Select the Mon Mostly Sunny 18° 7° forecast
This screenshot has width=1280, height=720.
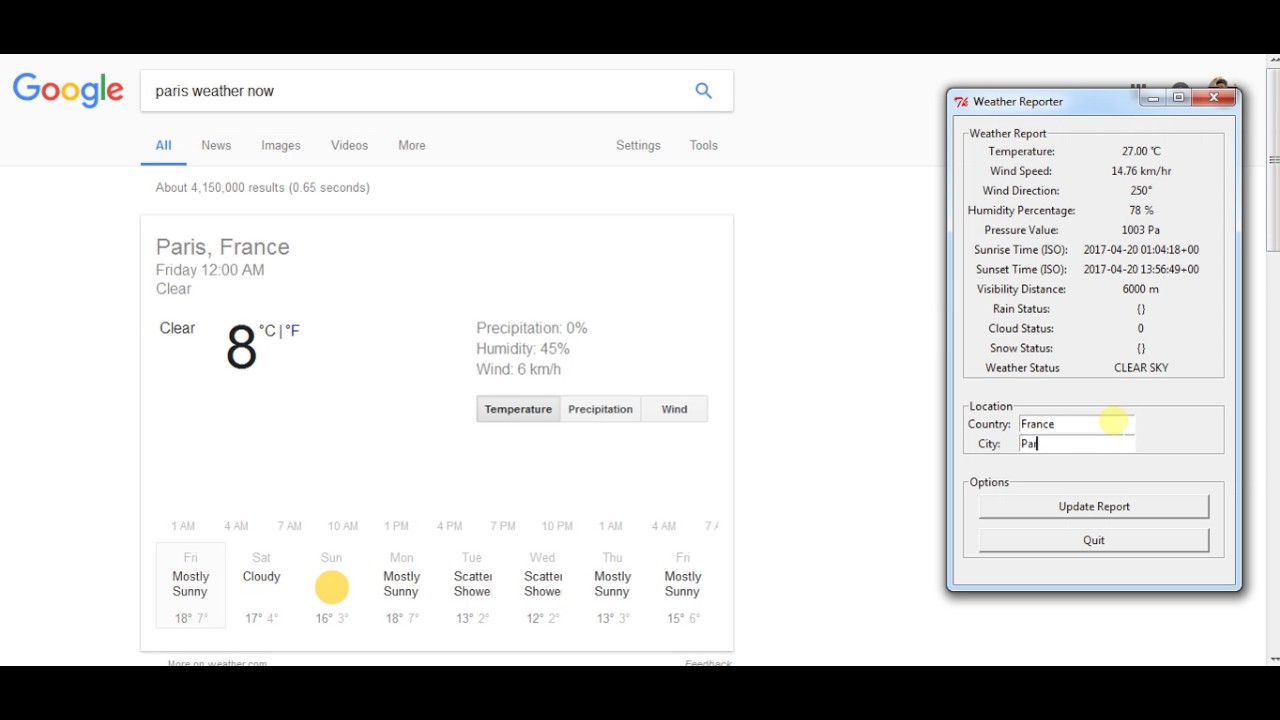pyautogui.click(x=401, y=586)
